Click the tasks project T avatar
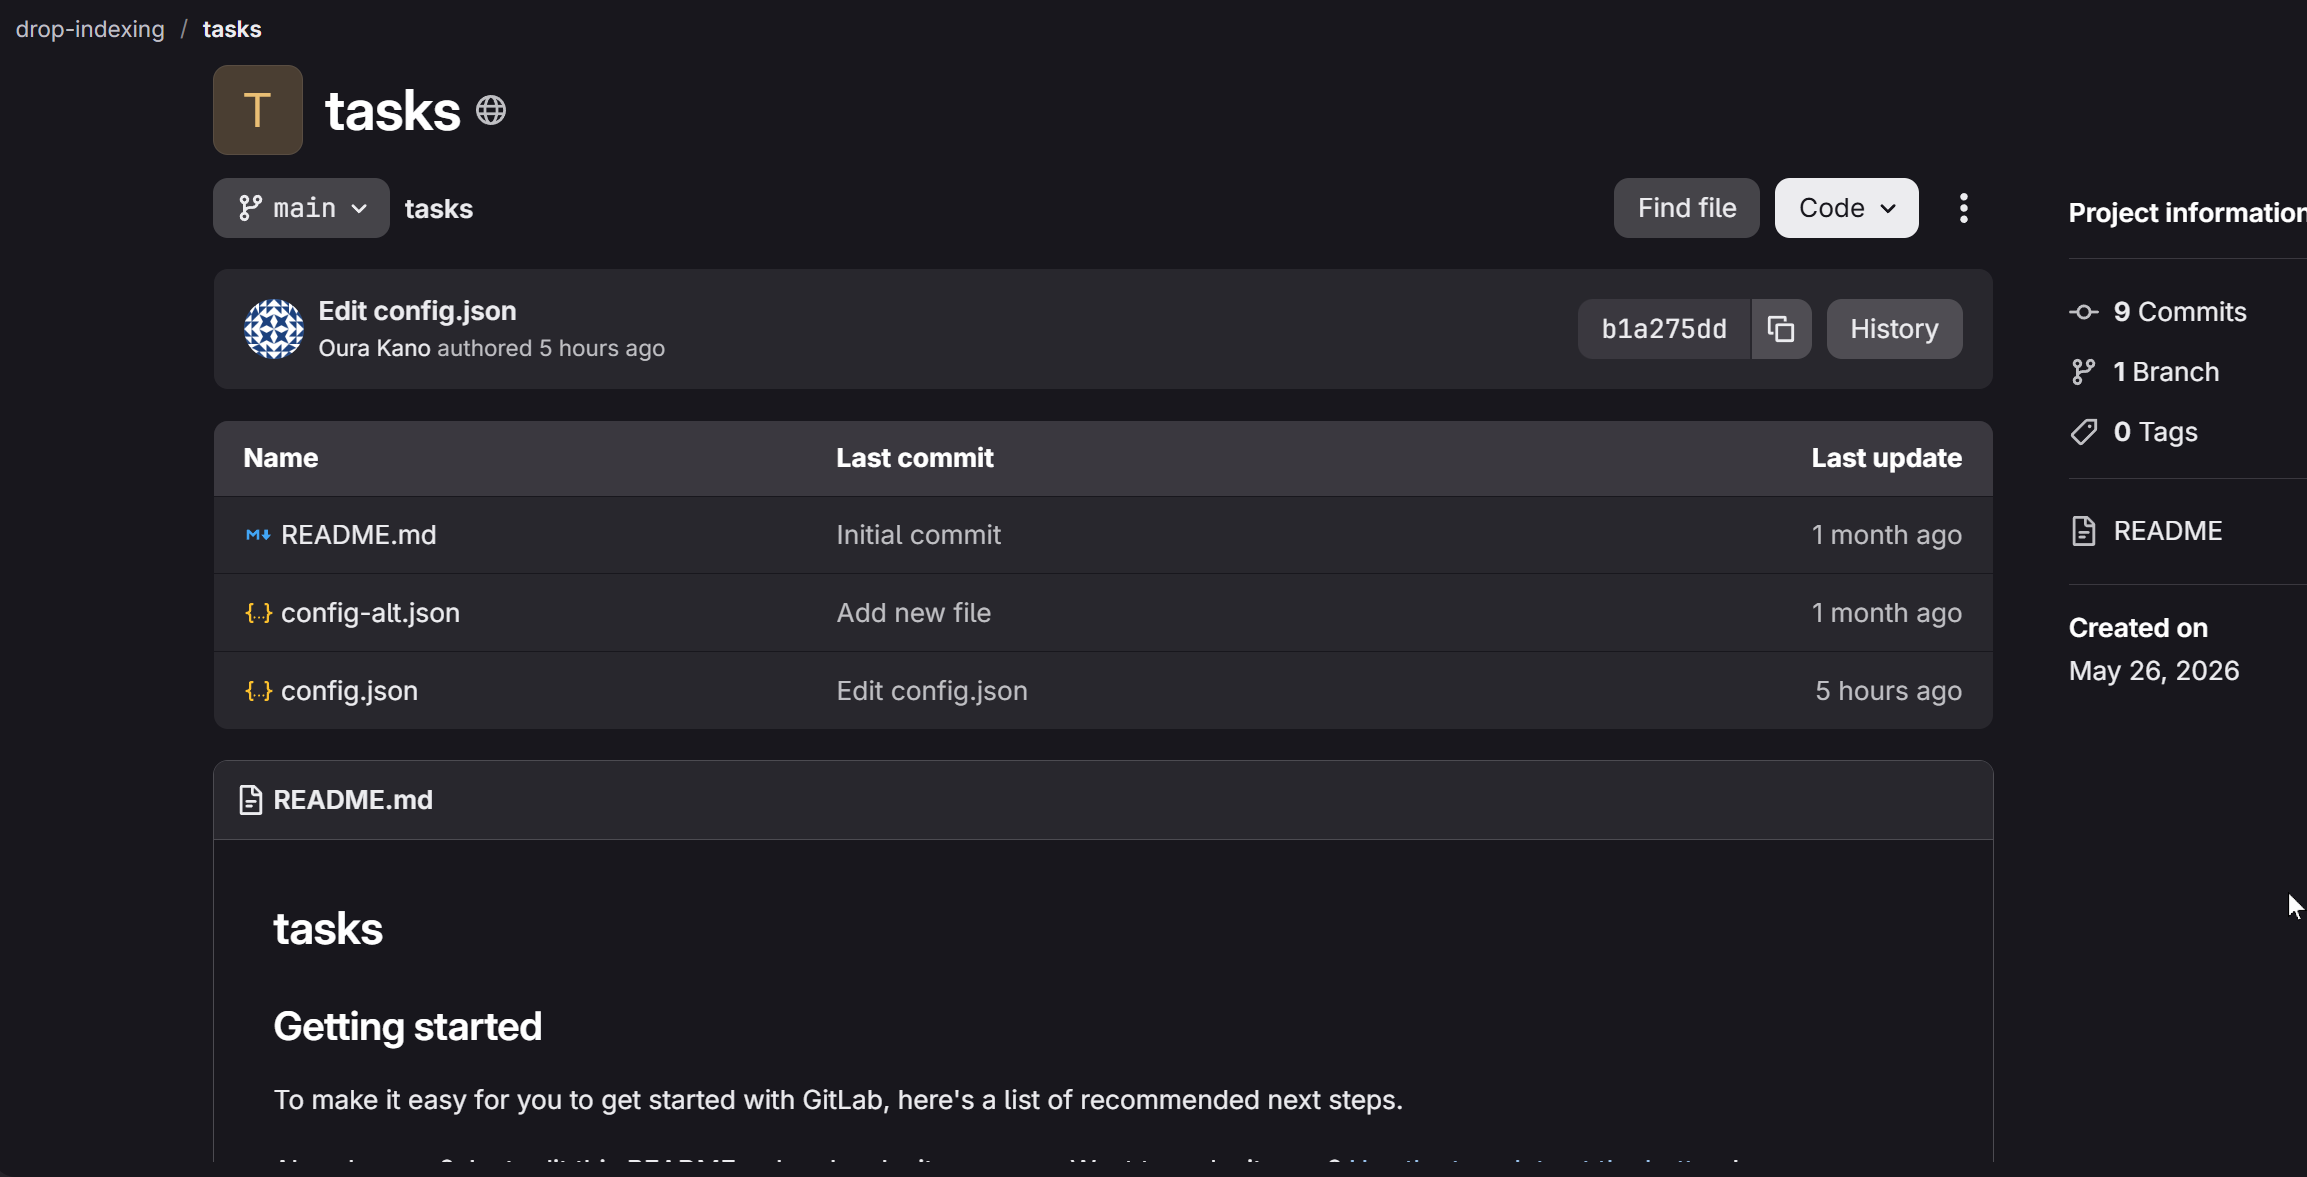Image resolution: width=2307 pixels, height=1177 pixels. 258,110
